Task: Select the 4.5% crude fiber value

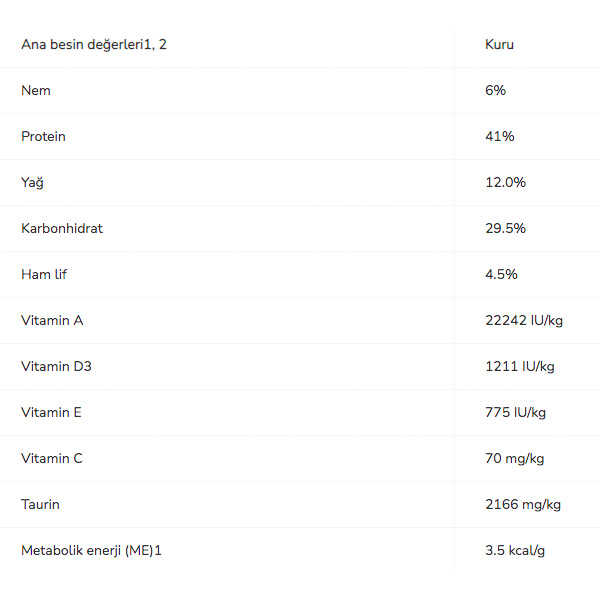Action: tap(501, 274)
